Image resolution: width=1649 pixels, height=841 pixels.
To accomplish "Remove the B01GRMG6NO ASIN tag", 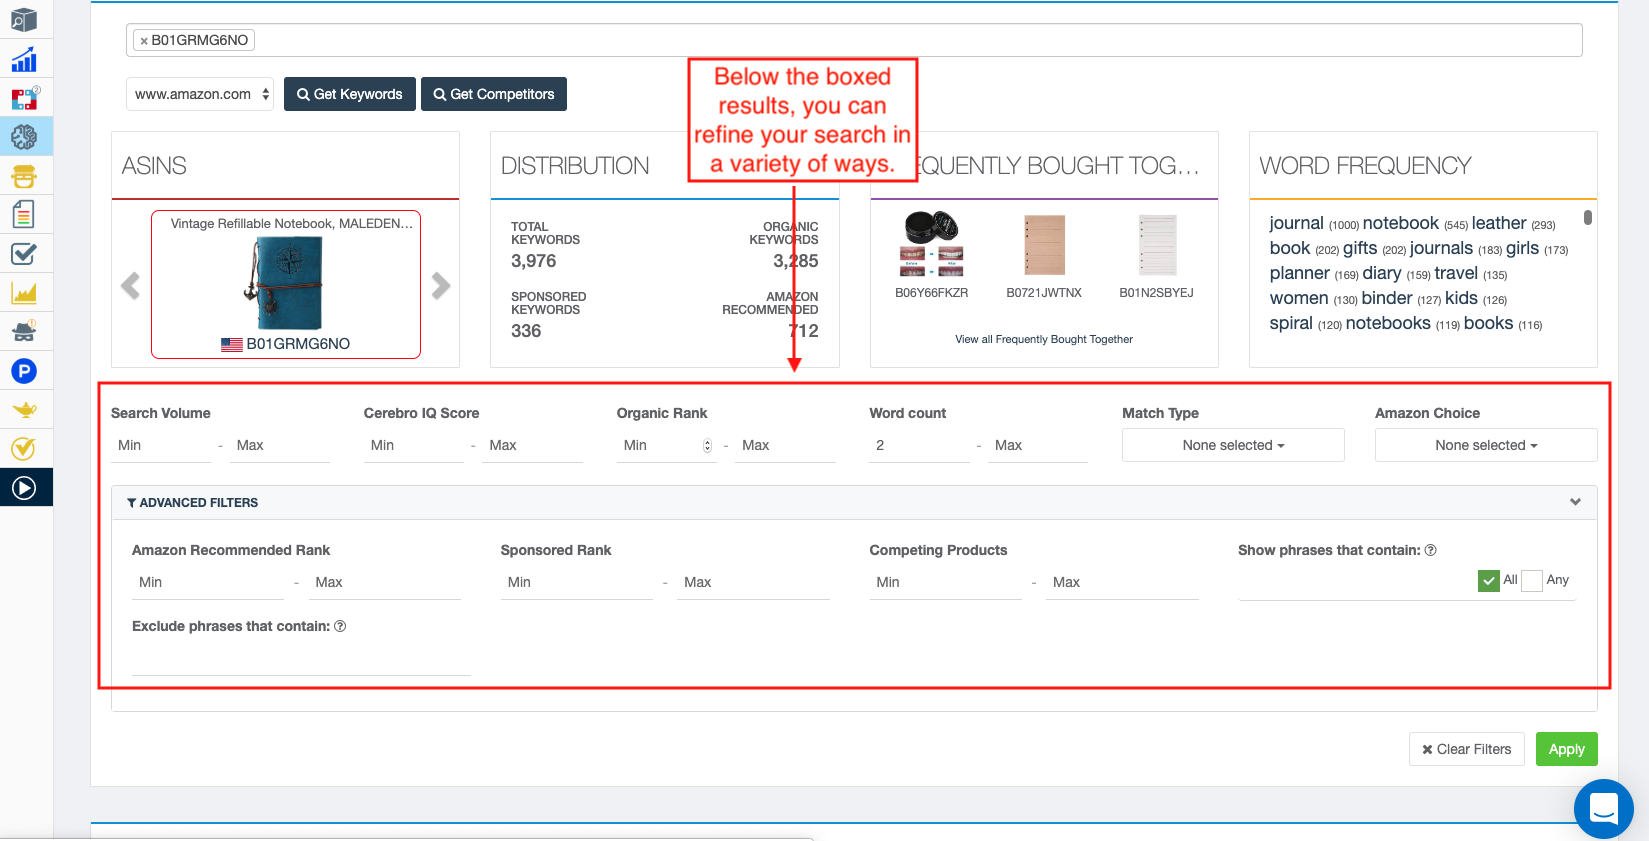I will coord(144,41).
